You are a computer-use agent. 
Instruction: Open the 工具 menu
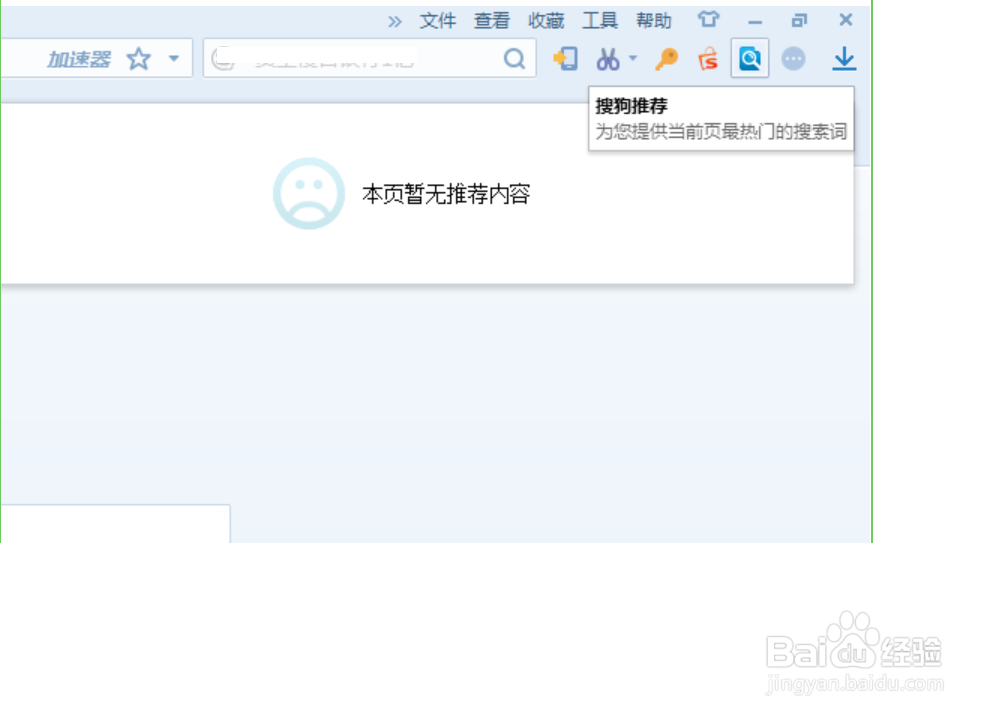pos(600,21)
